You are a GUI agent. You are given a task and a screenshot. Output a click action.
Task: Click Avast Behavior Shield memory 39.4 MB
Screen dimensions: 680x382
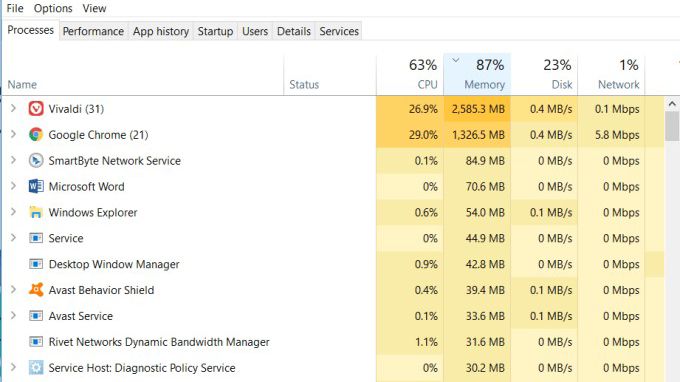click(x=485, y=290)
